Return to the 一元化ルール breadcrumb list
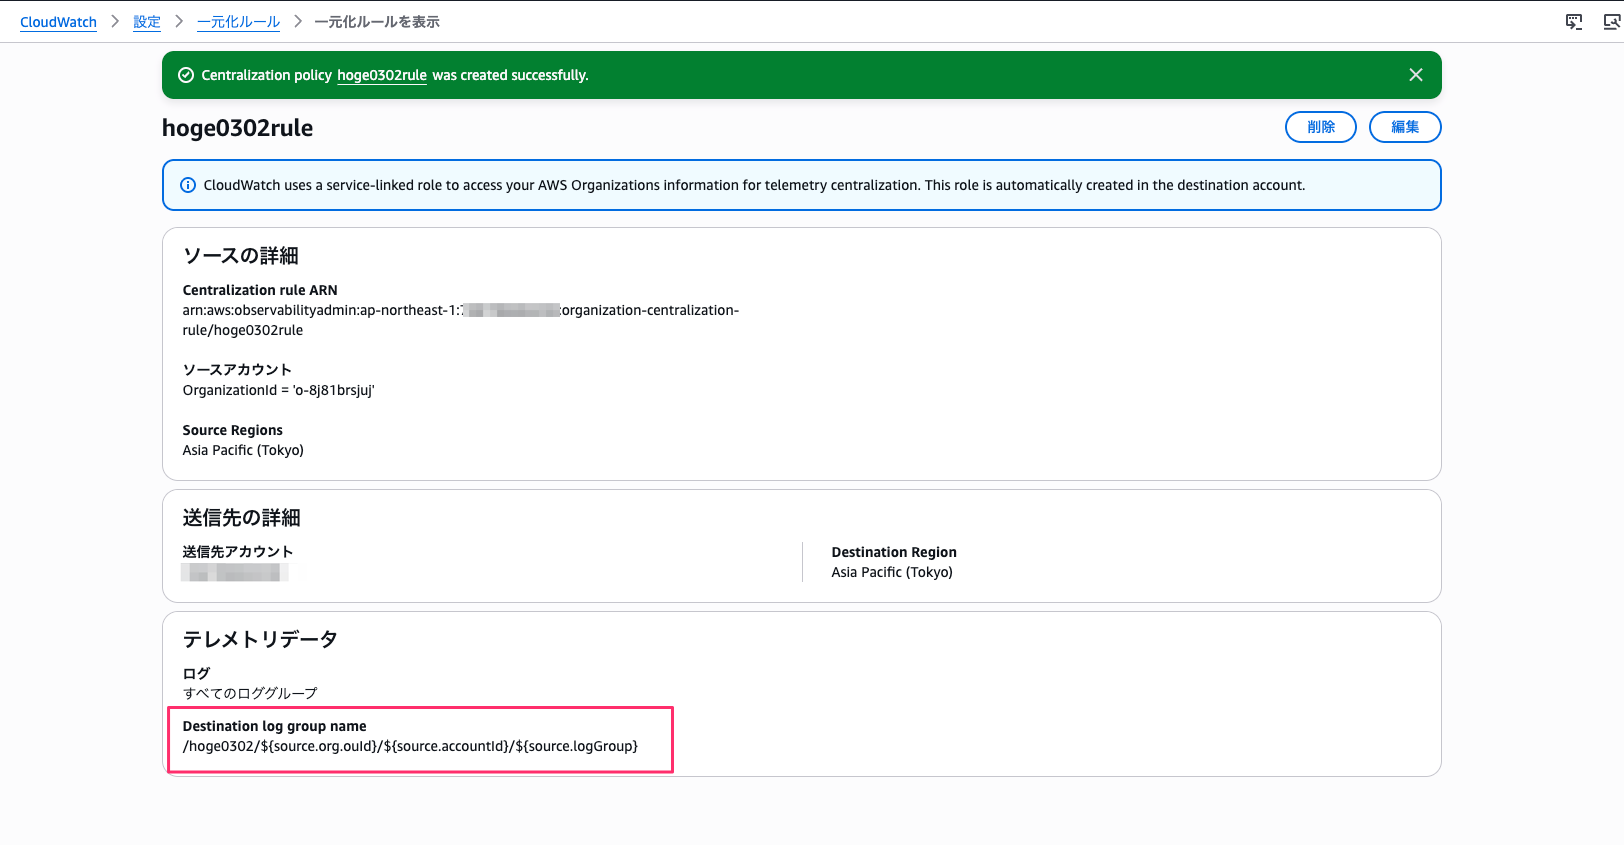 [238, 22]
